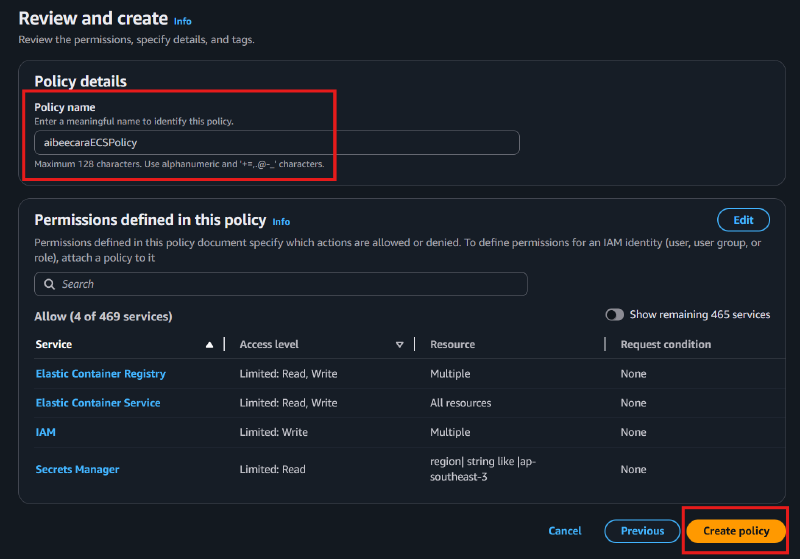Select 'Limited: Read, Write' for Elastic Container Registry
Image resolution: width=800 pixels, height=559 pixels.
pyautogui.click(x=288, y=374)
